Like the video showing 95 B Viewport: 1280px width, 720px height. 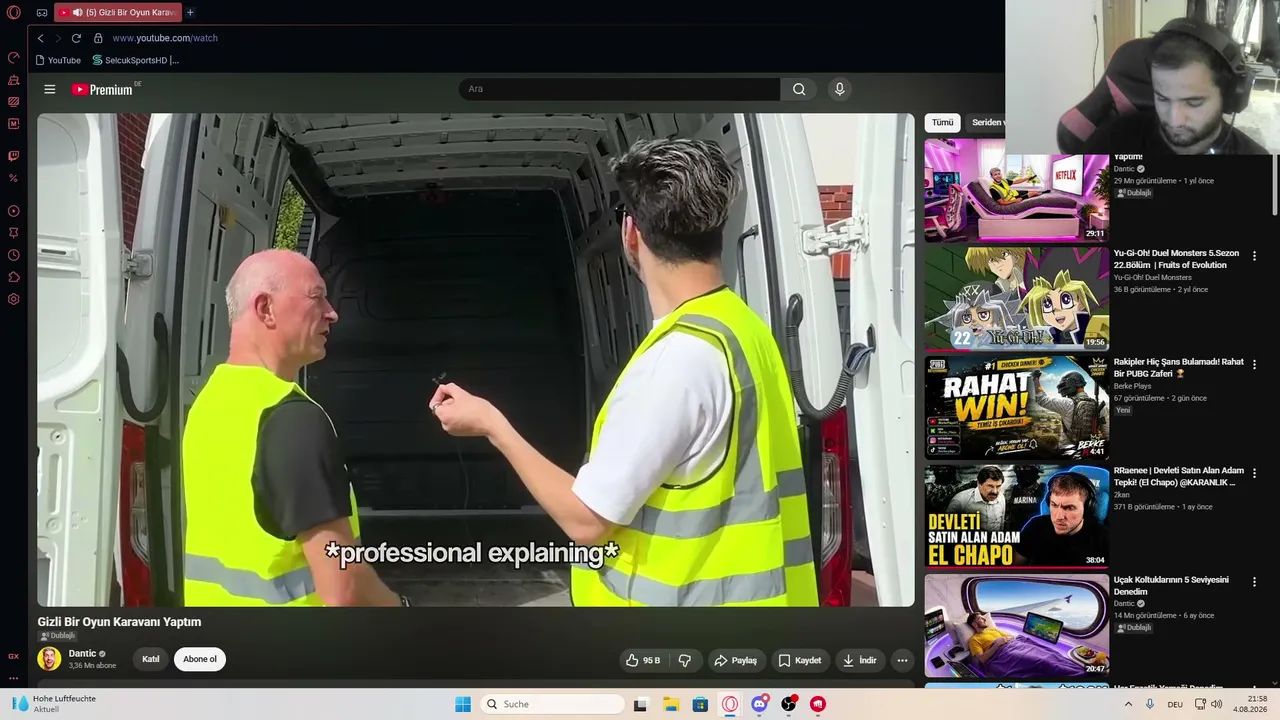point(644,660)
